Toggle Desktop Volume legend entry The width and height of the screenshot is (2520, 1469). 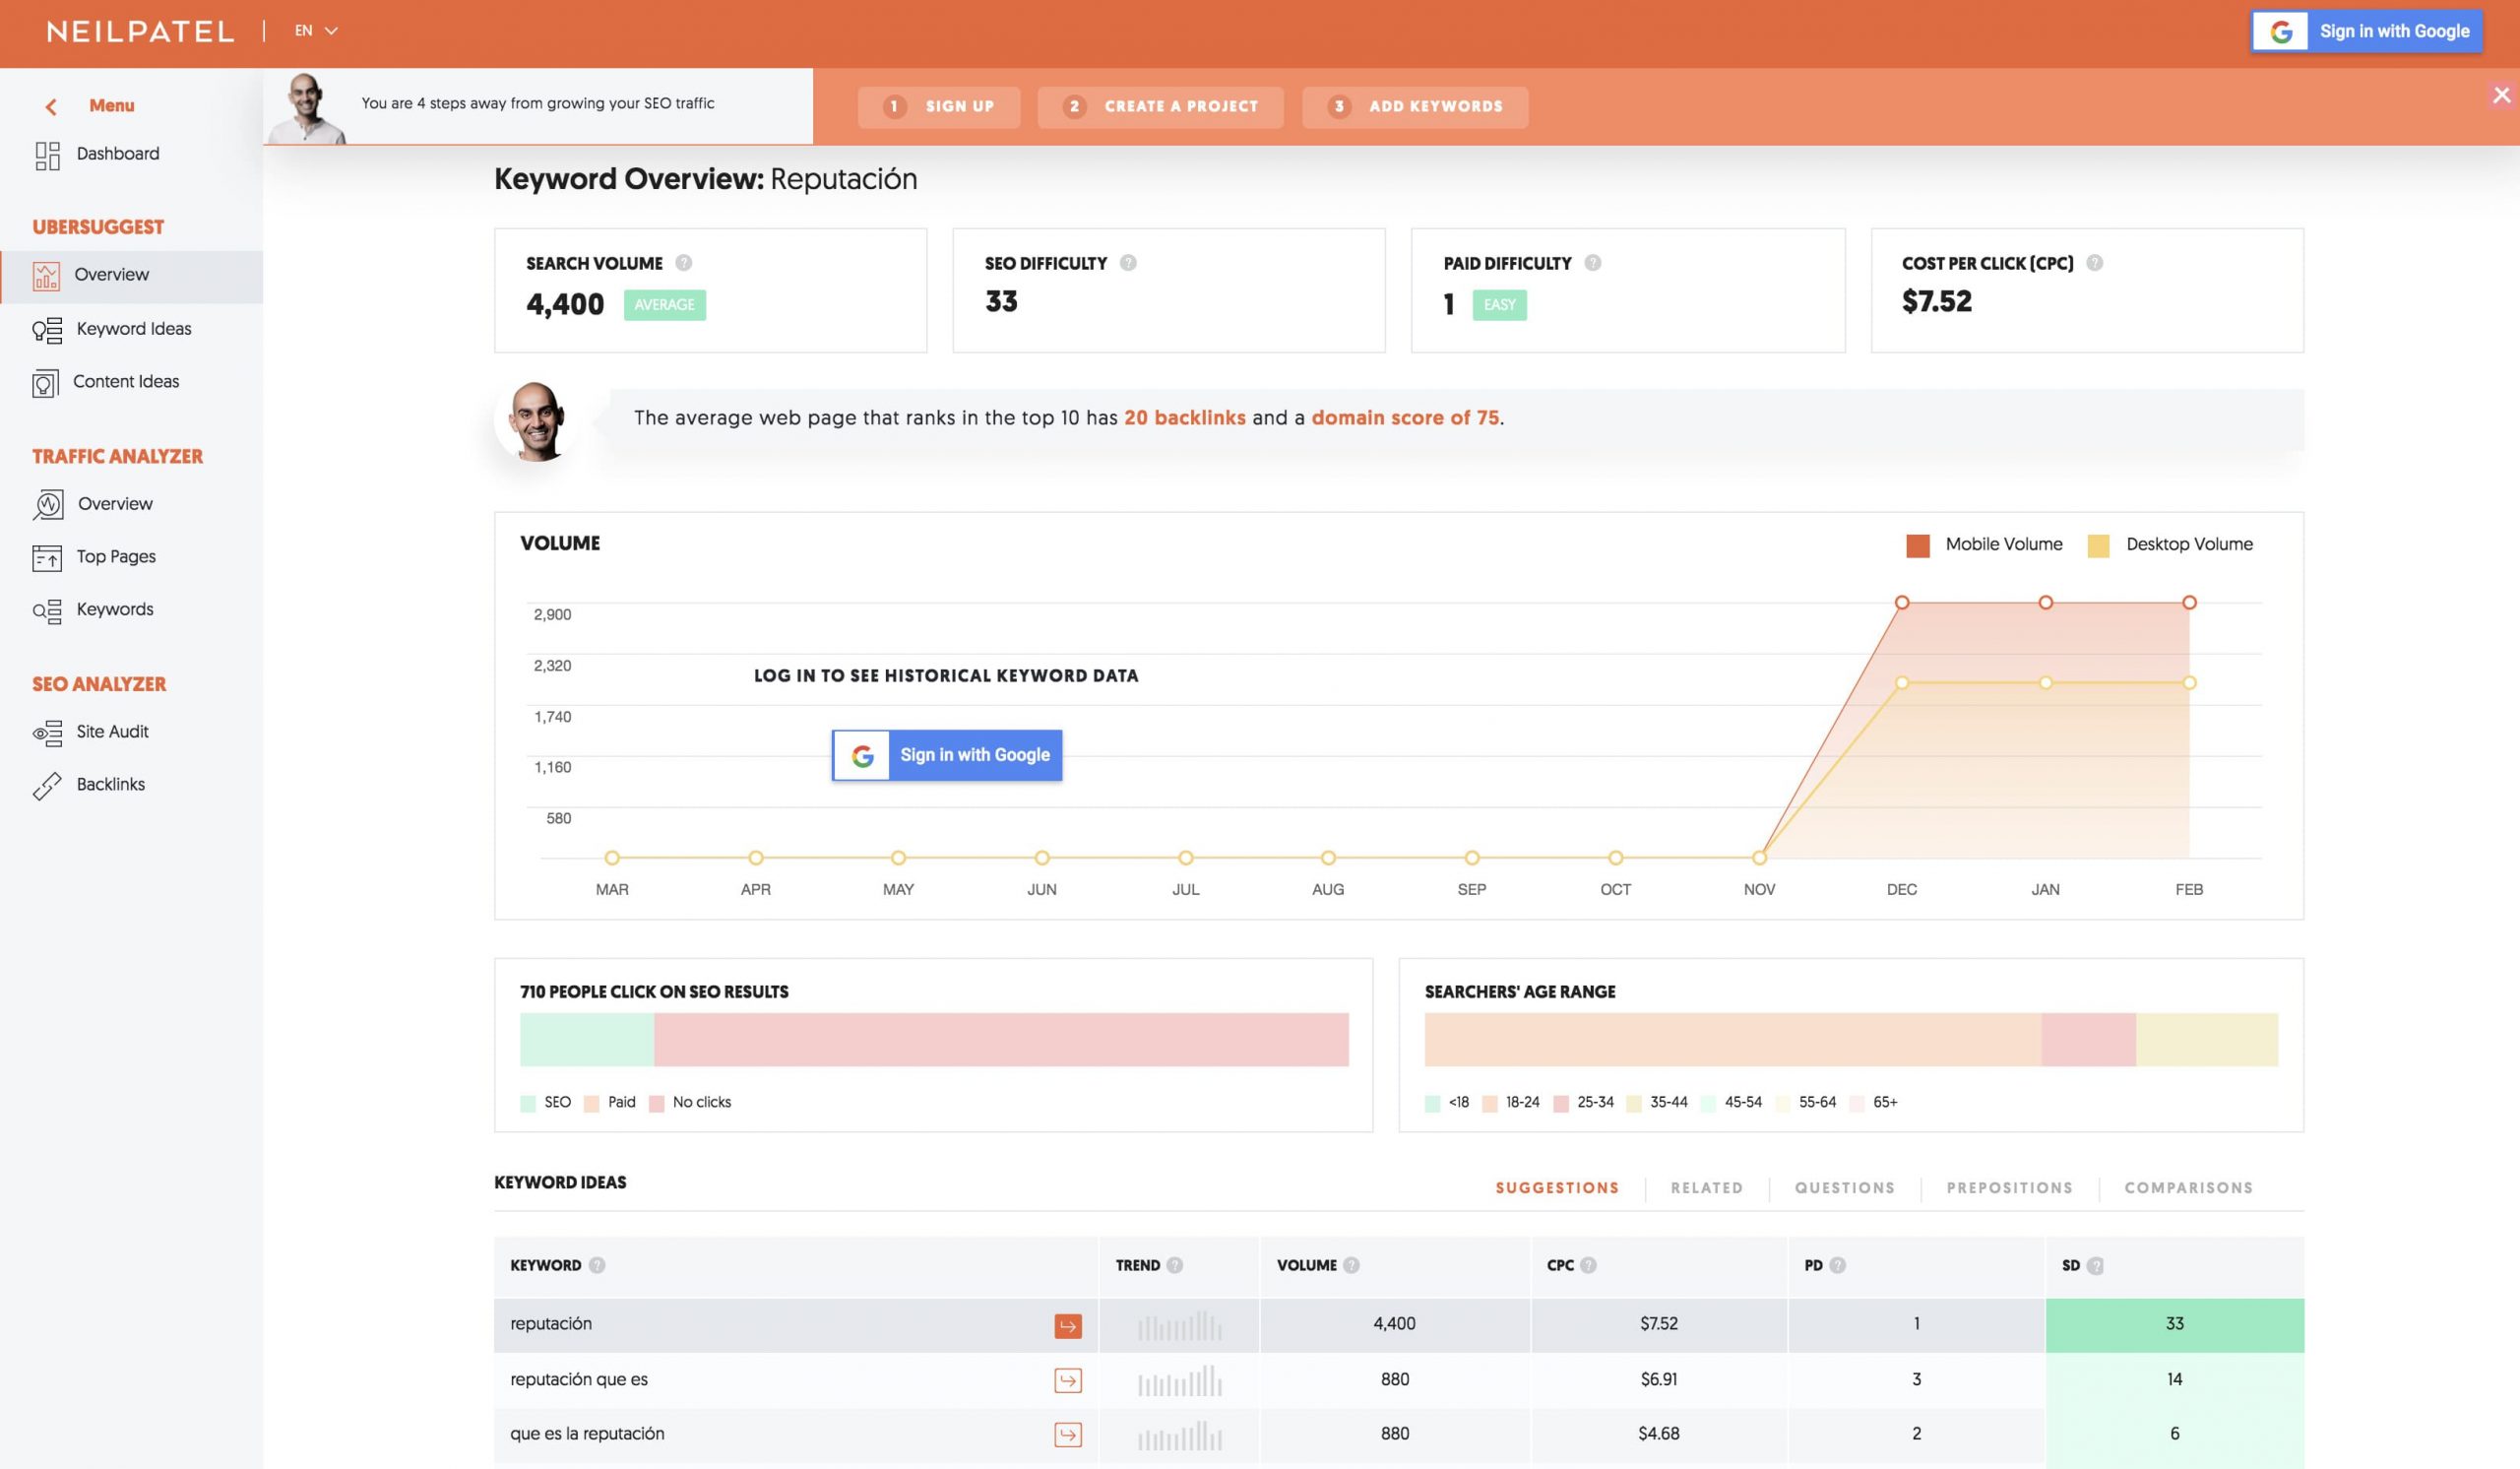tap(2188, 544)
